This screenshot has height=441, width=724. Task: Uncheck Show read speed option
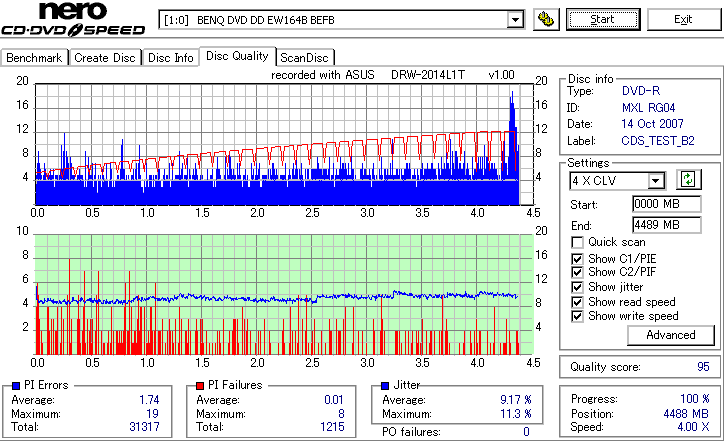[577, 302]
